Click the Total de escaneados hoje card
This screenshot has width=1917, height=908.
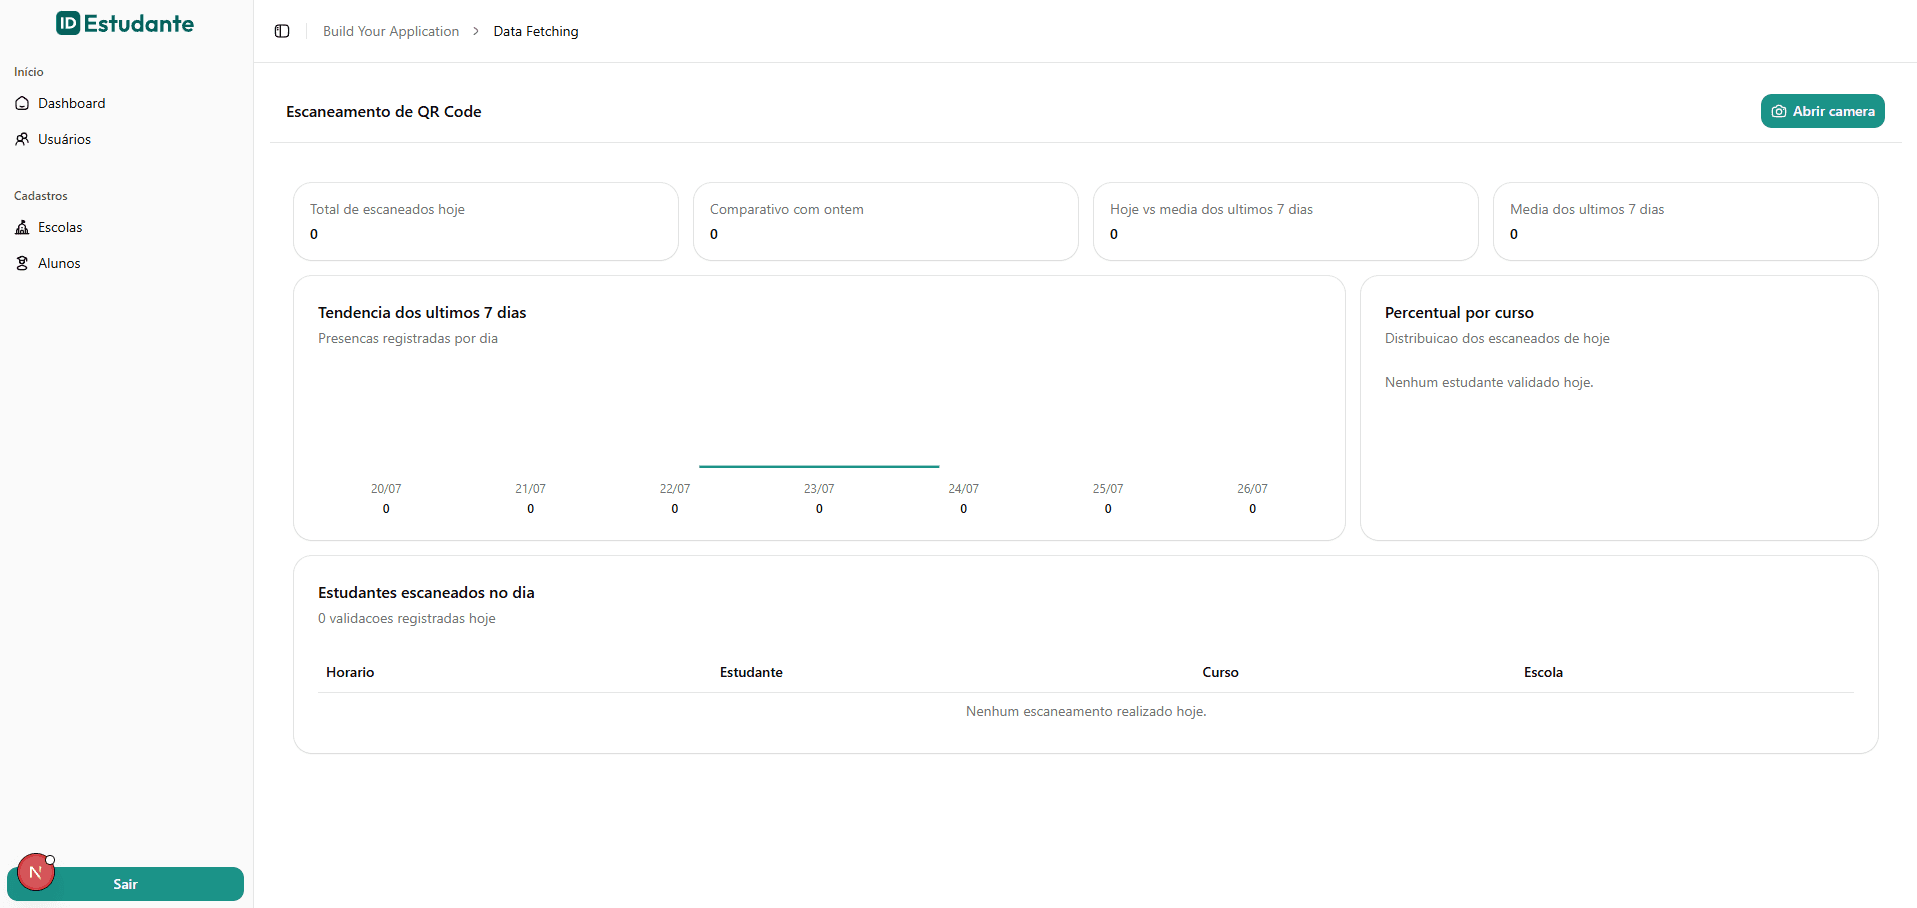(x=486, y=221)
